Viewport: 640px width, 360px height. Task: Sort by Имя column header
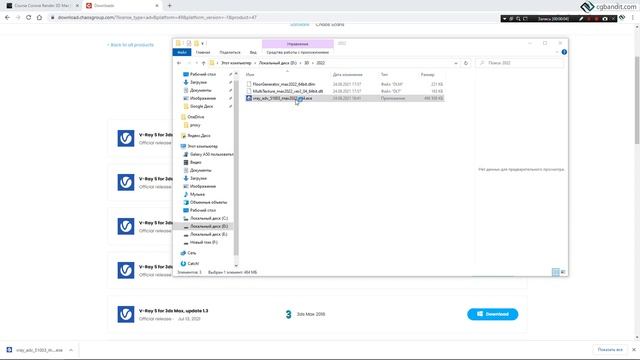click(x=250, y=75)
